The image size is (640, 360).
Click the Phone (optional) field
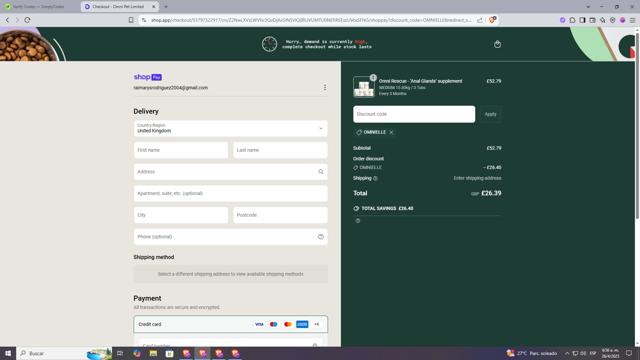click(231, 237)
